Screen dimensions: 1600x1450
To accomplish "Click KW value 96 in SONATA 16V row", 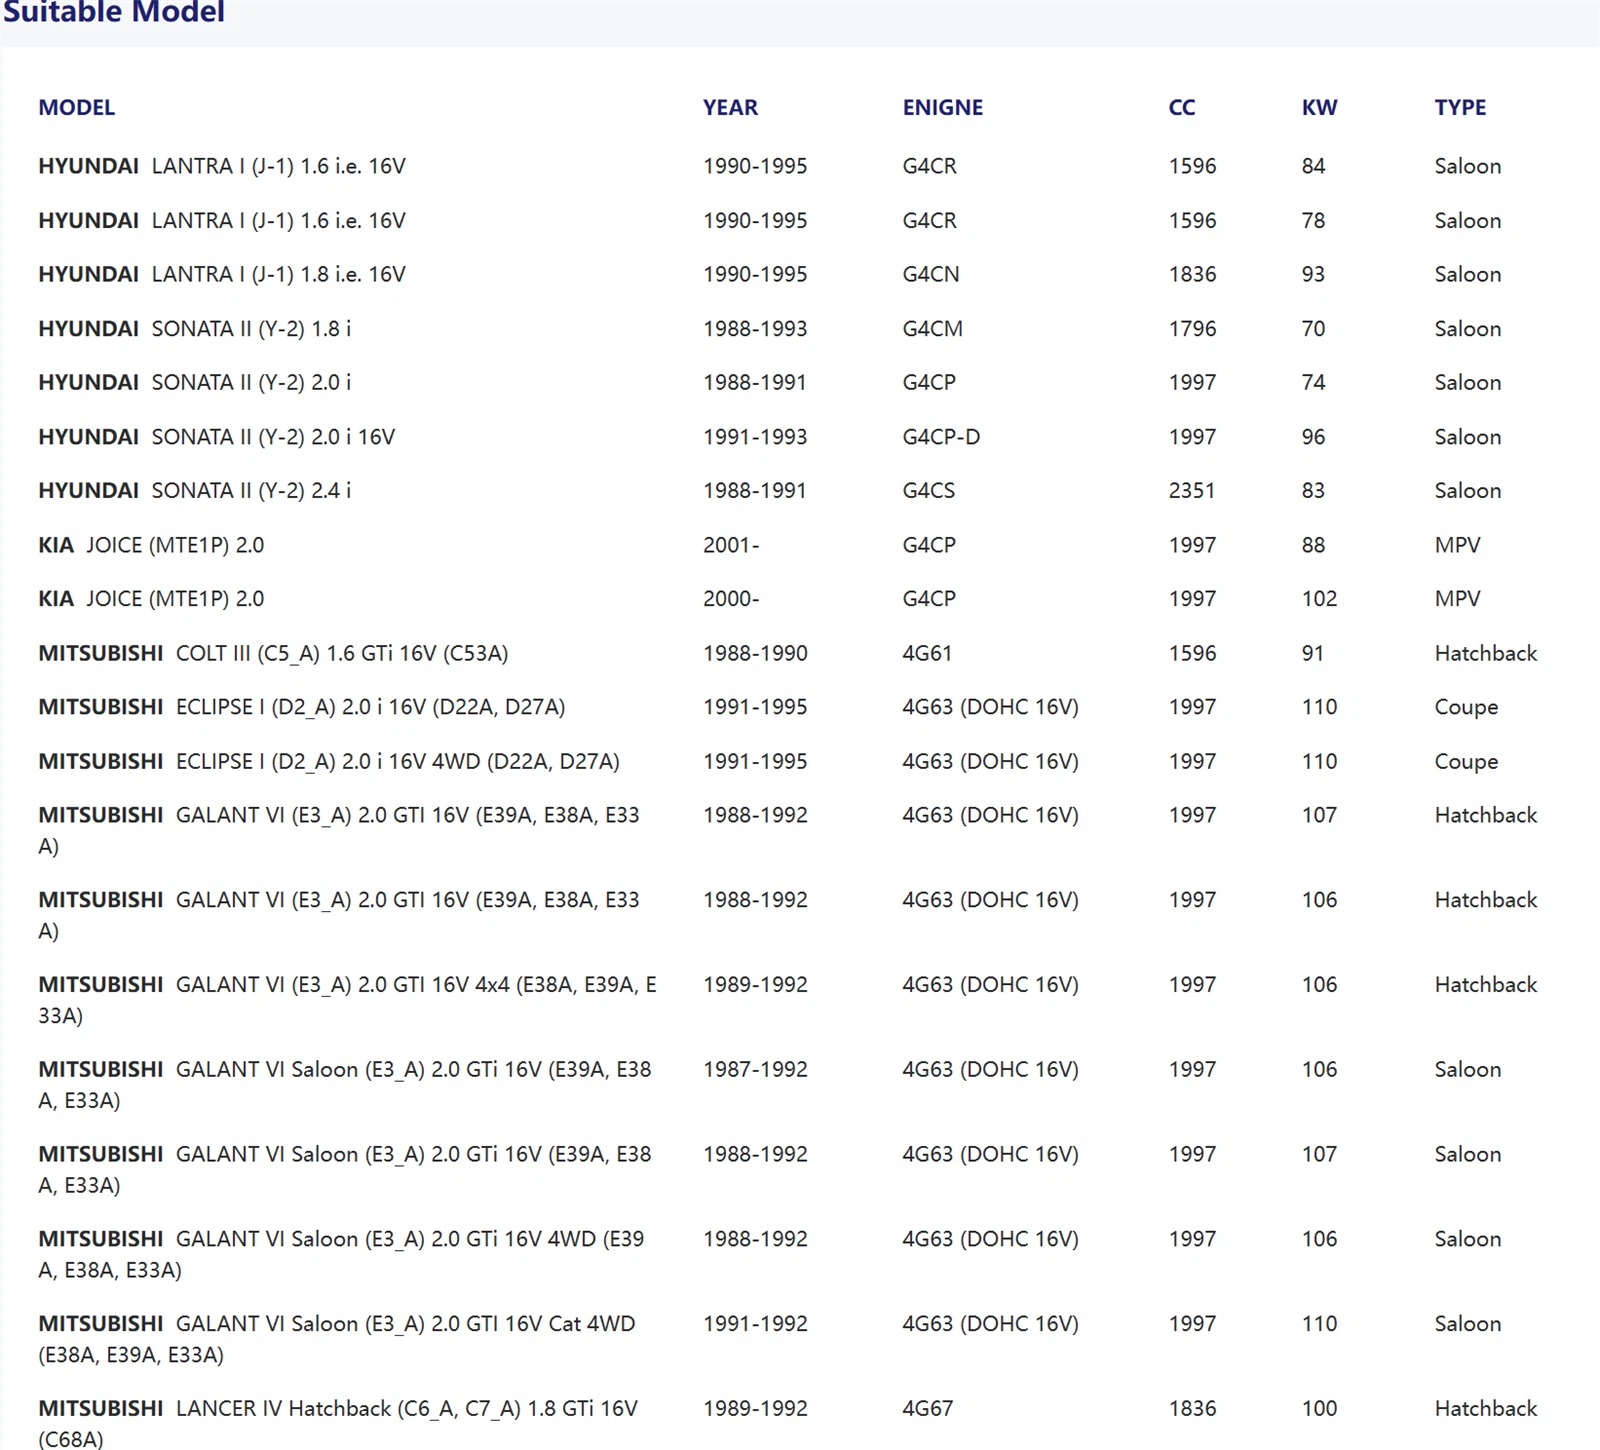I will click(x=1313, y=437).
